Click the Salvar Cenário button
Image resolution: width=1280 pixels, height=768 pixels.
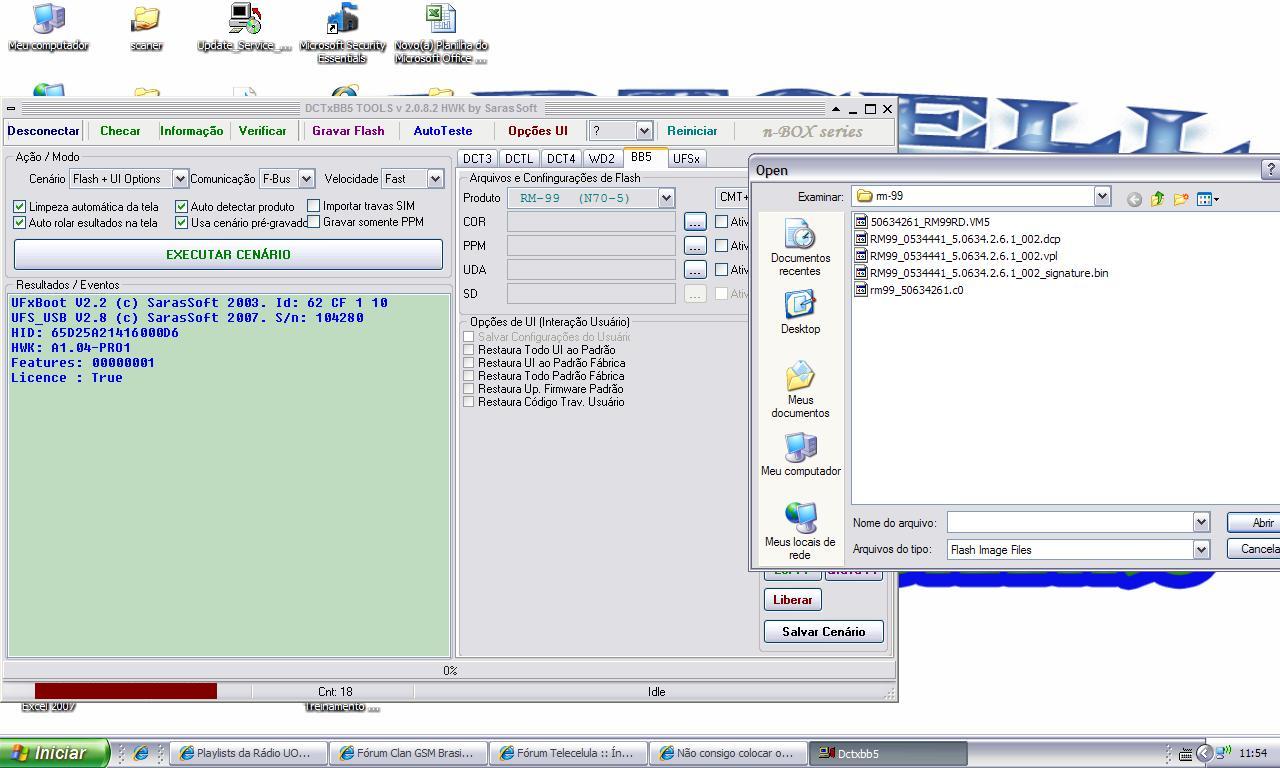pos(824,631)
